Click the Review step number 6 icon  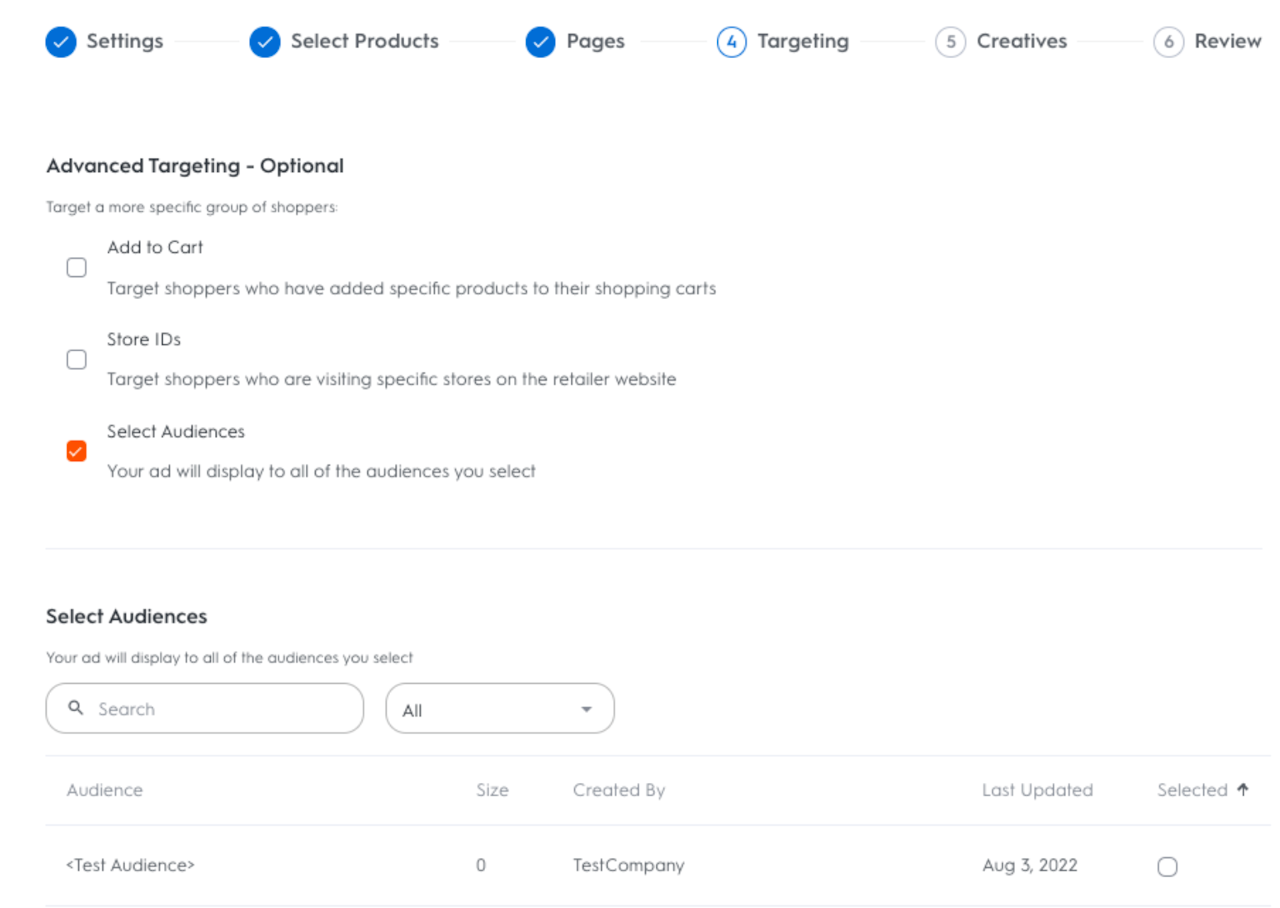[1168, 42]
